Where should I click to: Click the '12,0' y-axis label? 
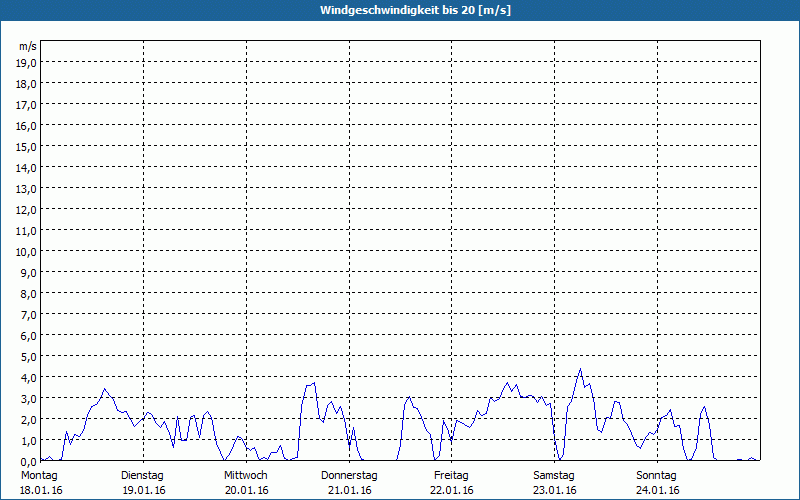pyautogui.click(x=27, y=210)
